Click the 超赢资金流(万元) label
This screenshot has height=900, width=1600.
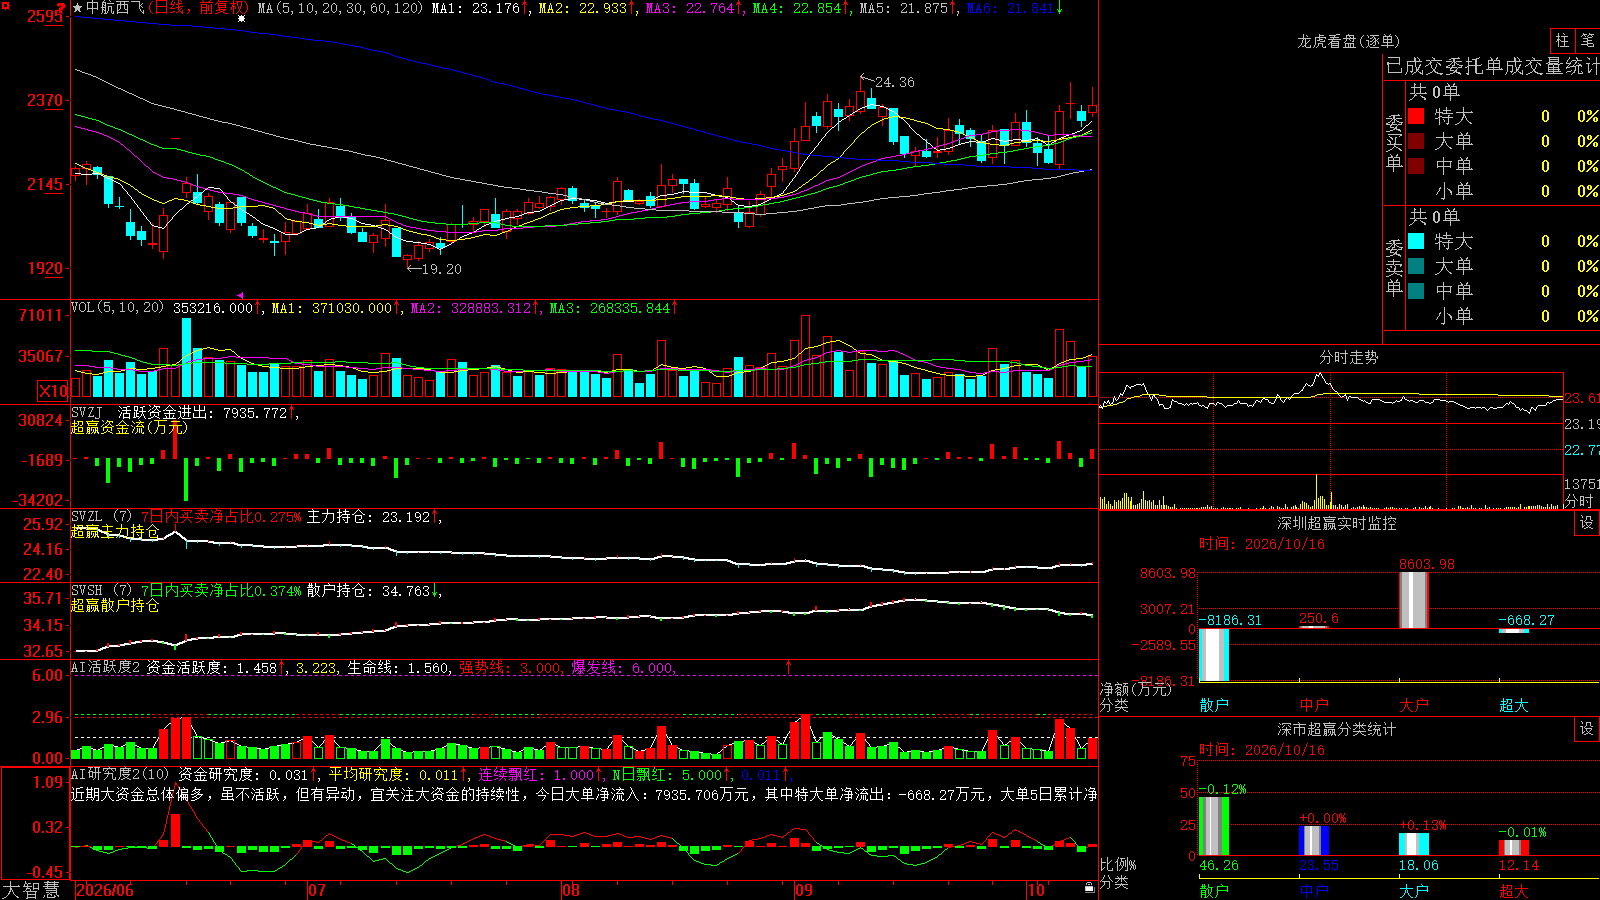point(128,427)
